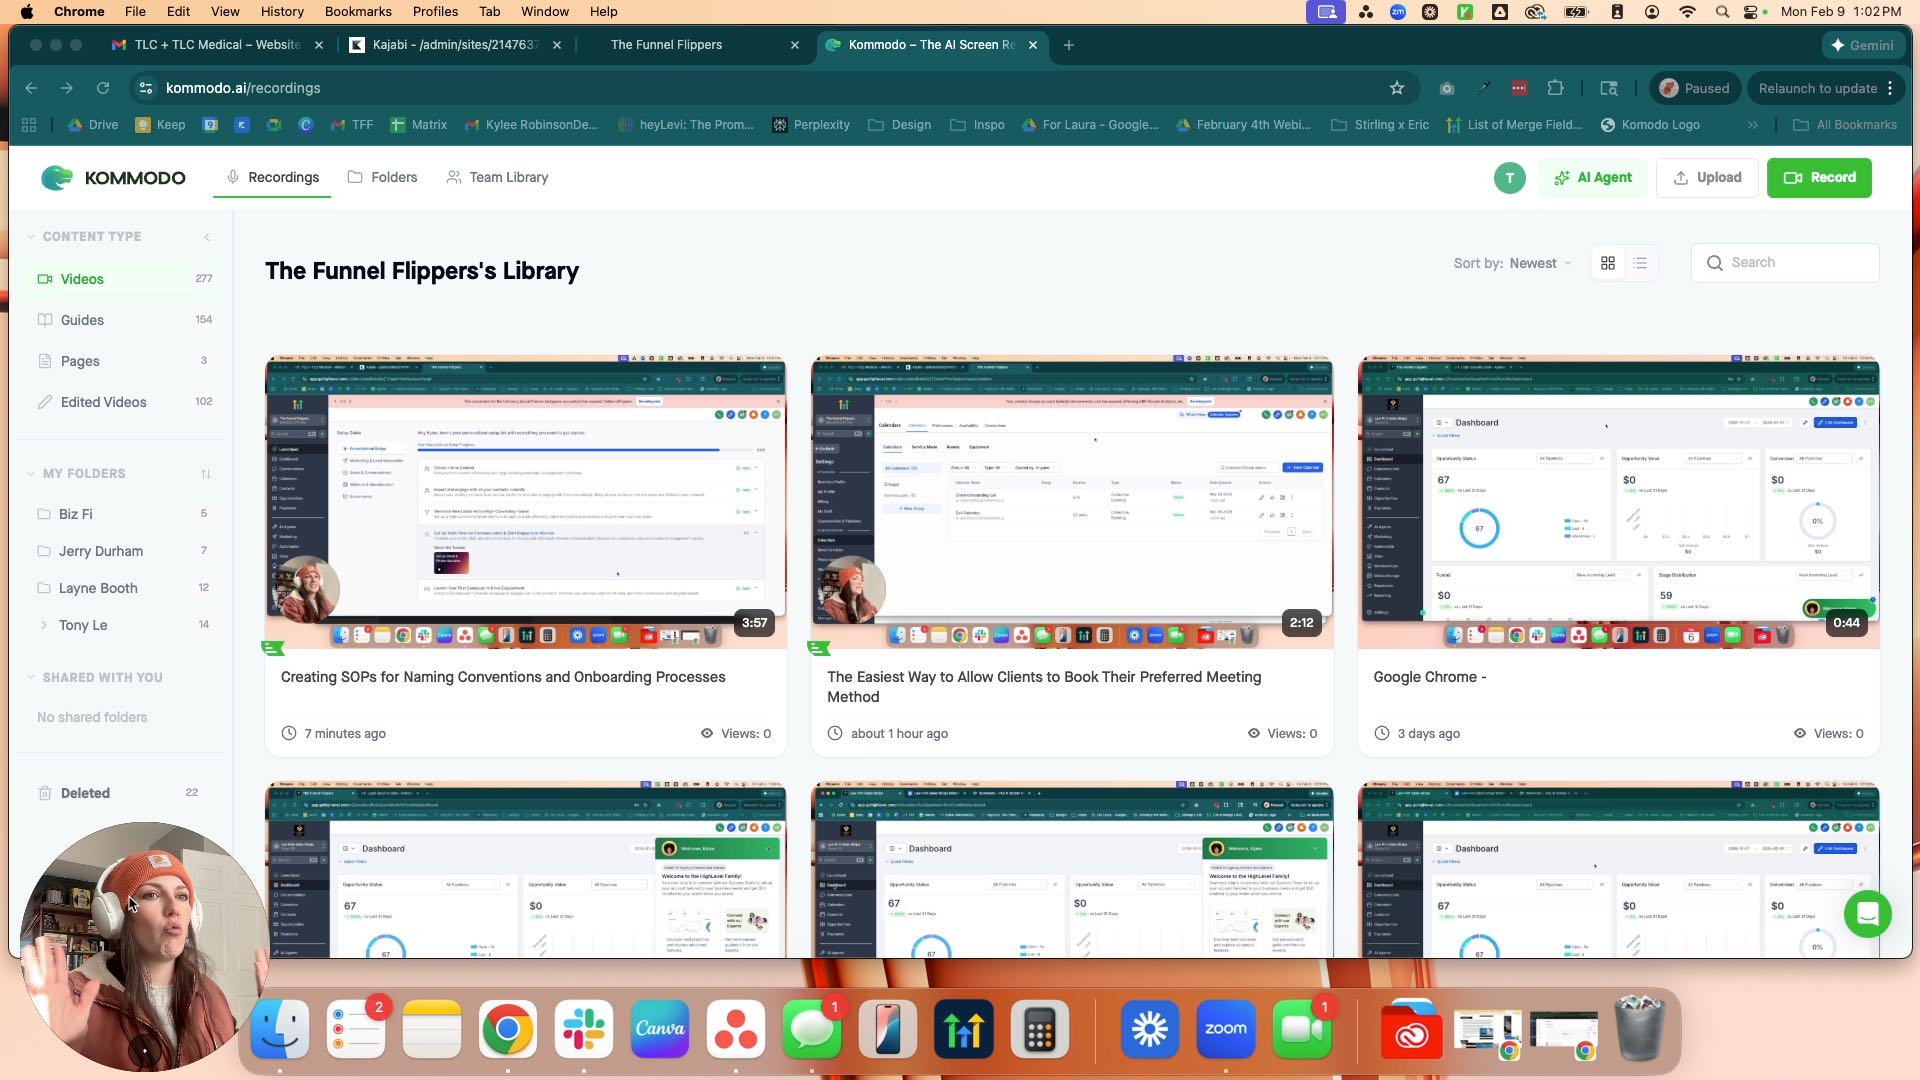Open the AI Agent assistant
This screenshot has width=1920, height=1080.
[1593, 178]
